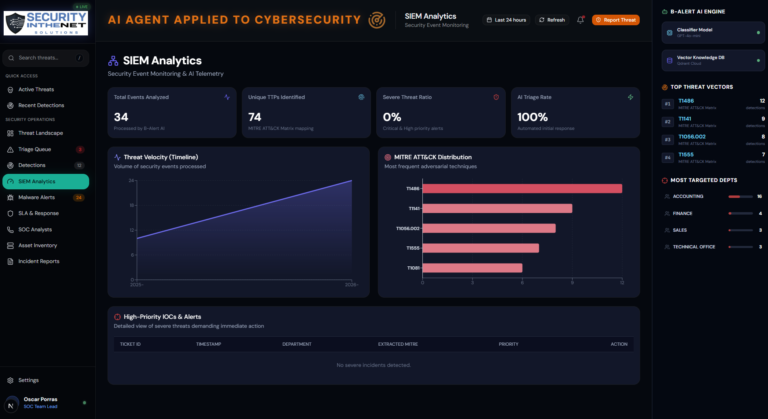Screen dimensions: 768x419
Task: Open the Last 24 hours time range selector
Action: 506,20
